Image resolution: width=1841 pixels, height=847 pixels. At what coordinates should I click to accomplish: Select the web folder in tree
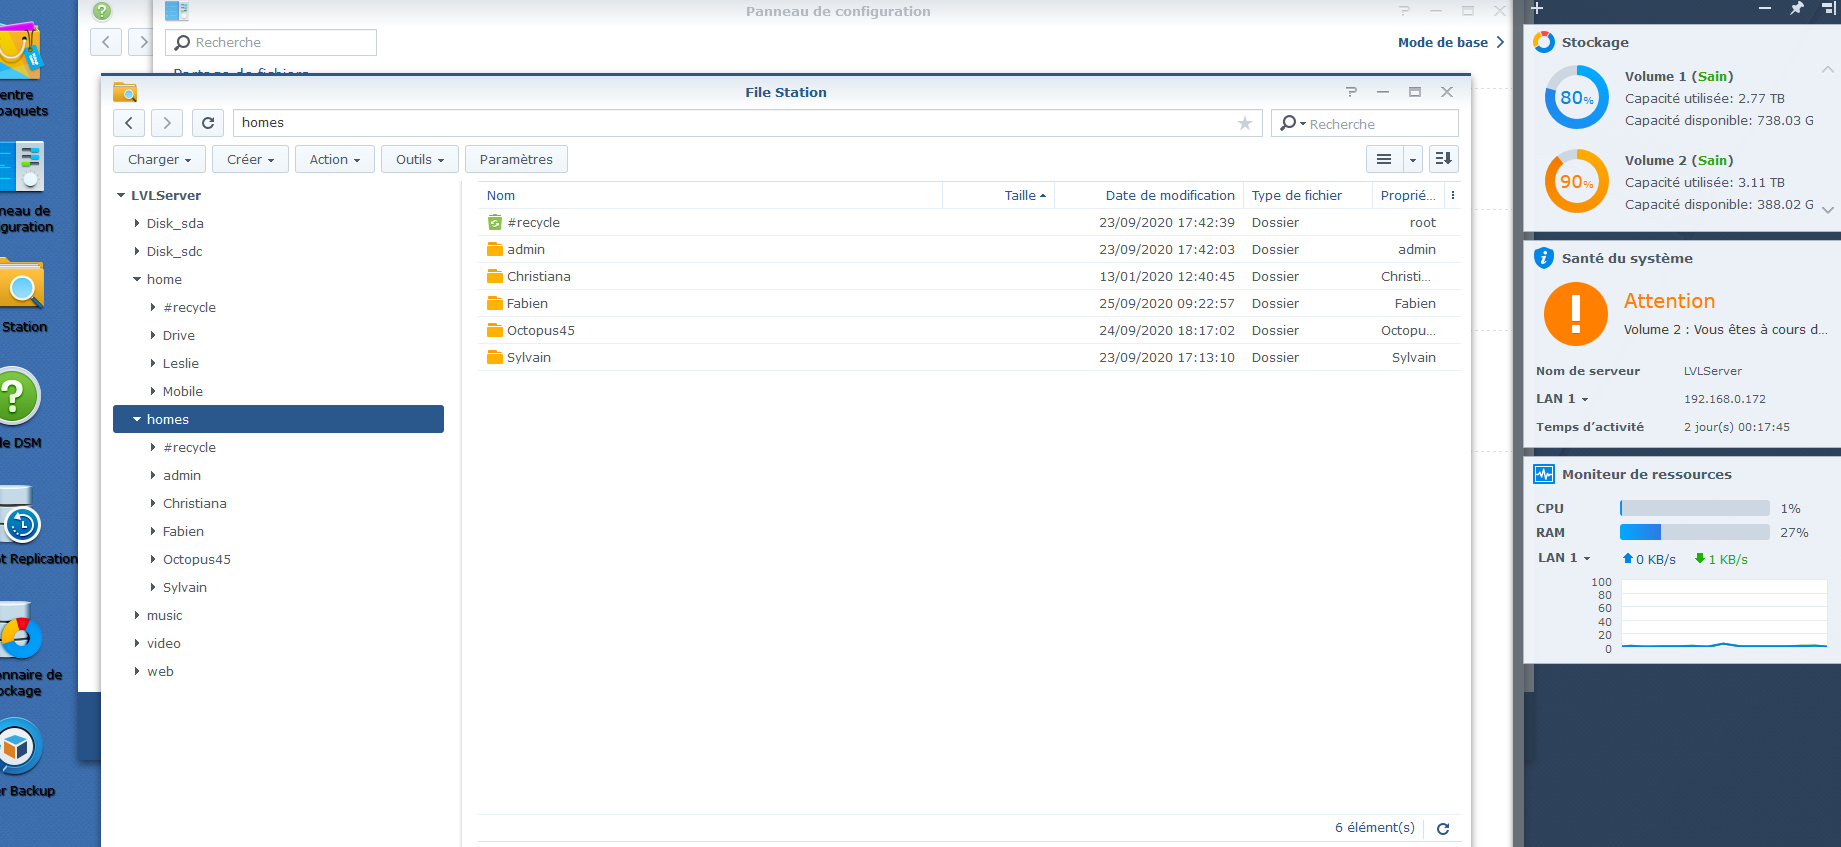[160, 671]
